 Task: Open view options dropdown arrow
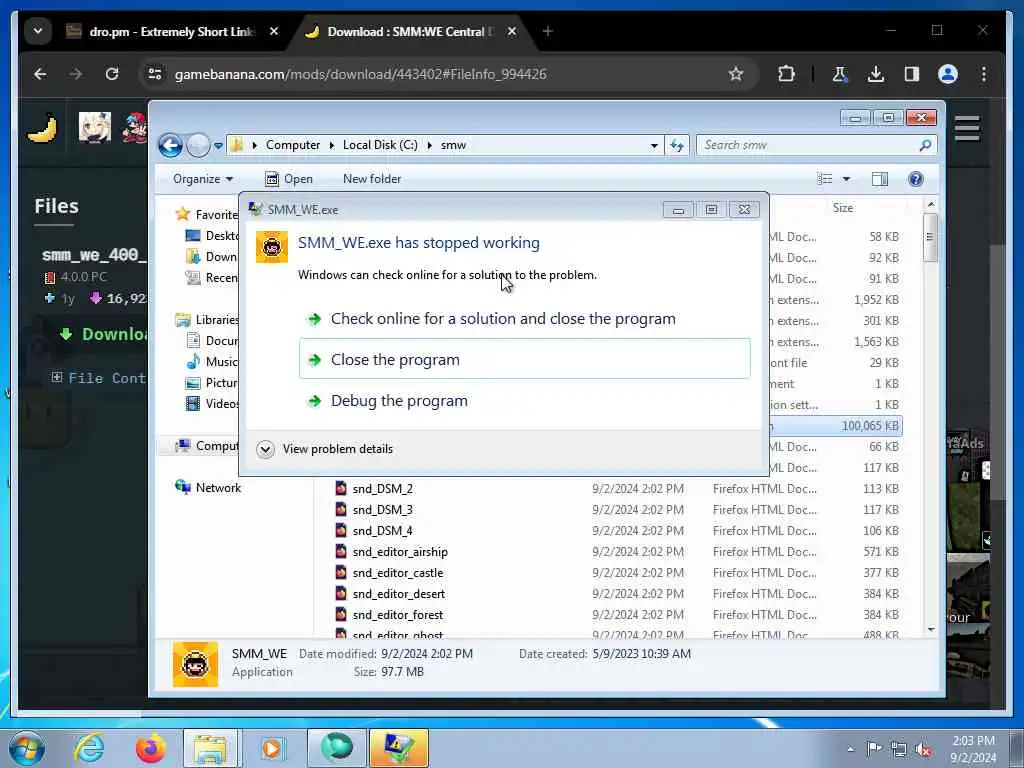pyautogui.click(x=846, y=179)
